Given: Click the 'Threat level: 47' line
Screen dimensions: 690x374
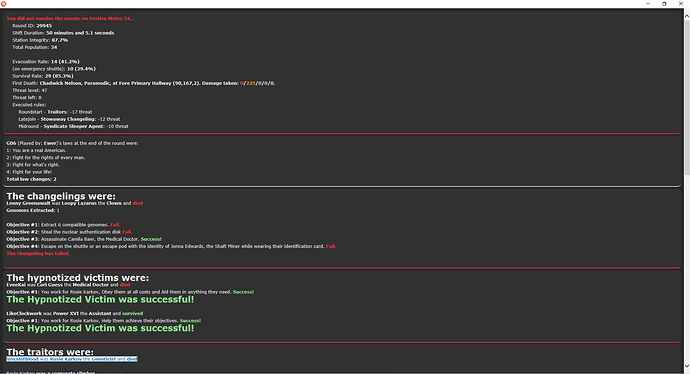Looking at the screenshot, I should (30, 90).
